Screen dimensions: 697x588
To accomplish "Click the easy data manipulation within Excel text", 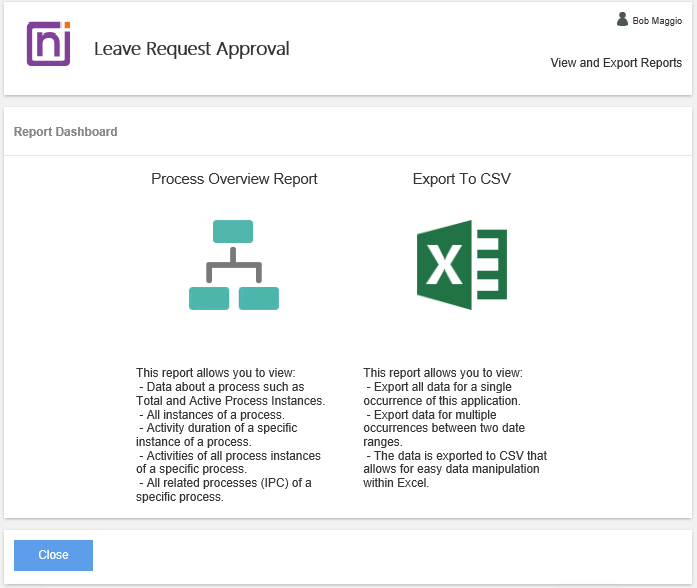I will (x=455, y=469).
